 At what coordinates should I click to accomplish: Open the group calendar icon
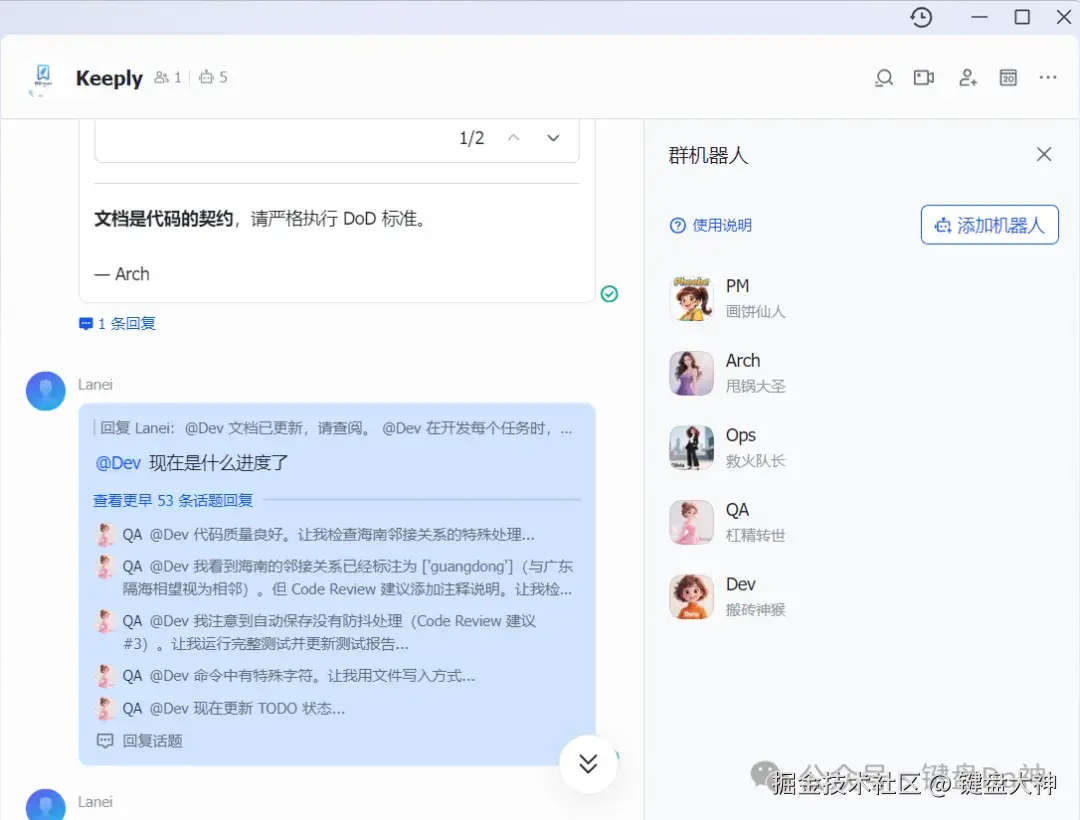(x=1008, y=77)
